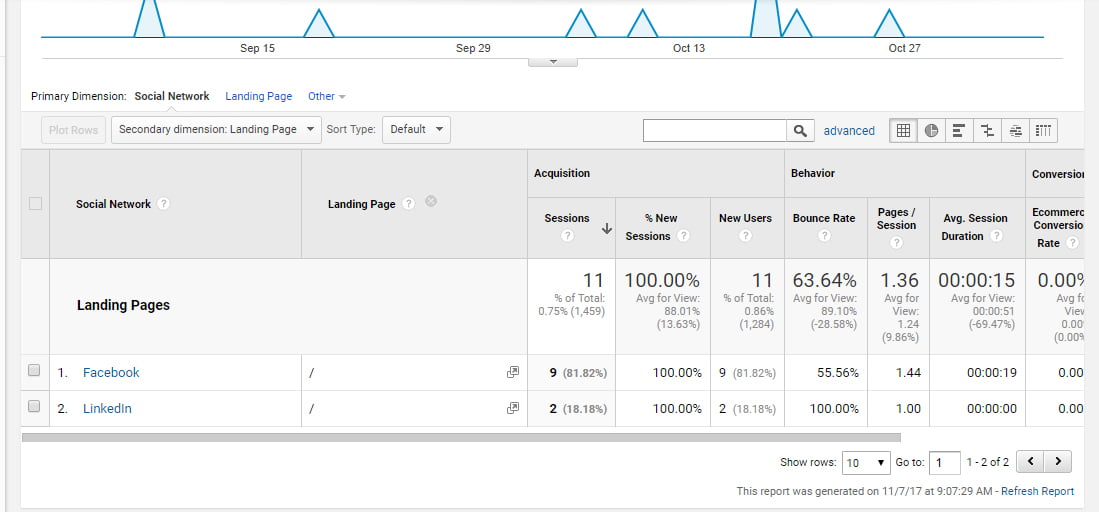Check the LinkedIn row checkbox
Screen dimensions: 1099x512
click(34, 406)
